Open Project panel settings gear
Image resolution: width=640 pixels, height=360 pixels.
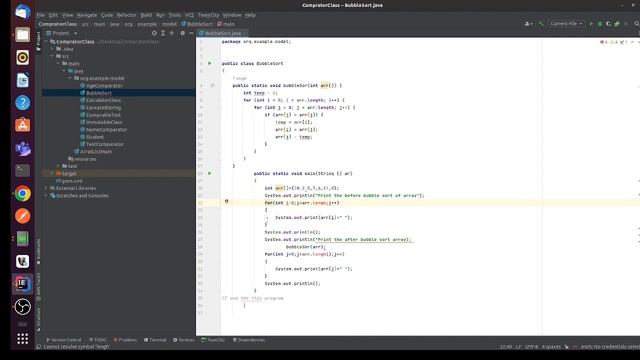click(182, 33)
